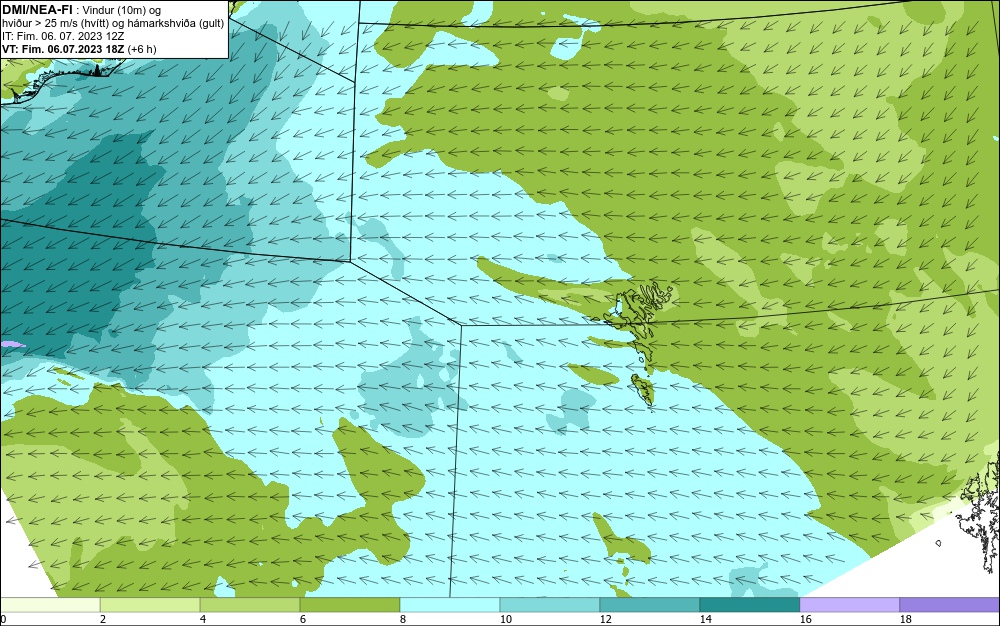
Task: Click the 12–14 m/s teal legend swatch
Action: (x=649, y=605)
